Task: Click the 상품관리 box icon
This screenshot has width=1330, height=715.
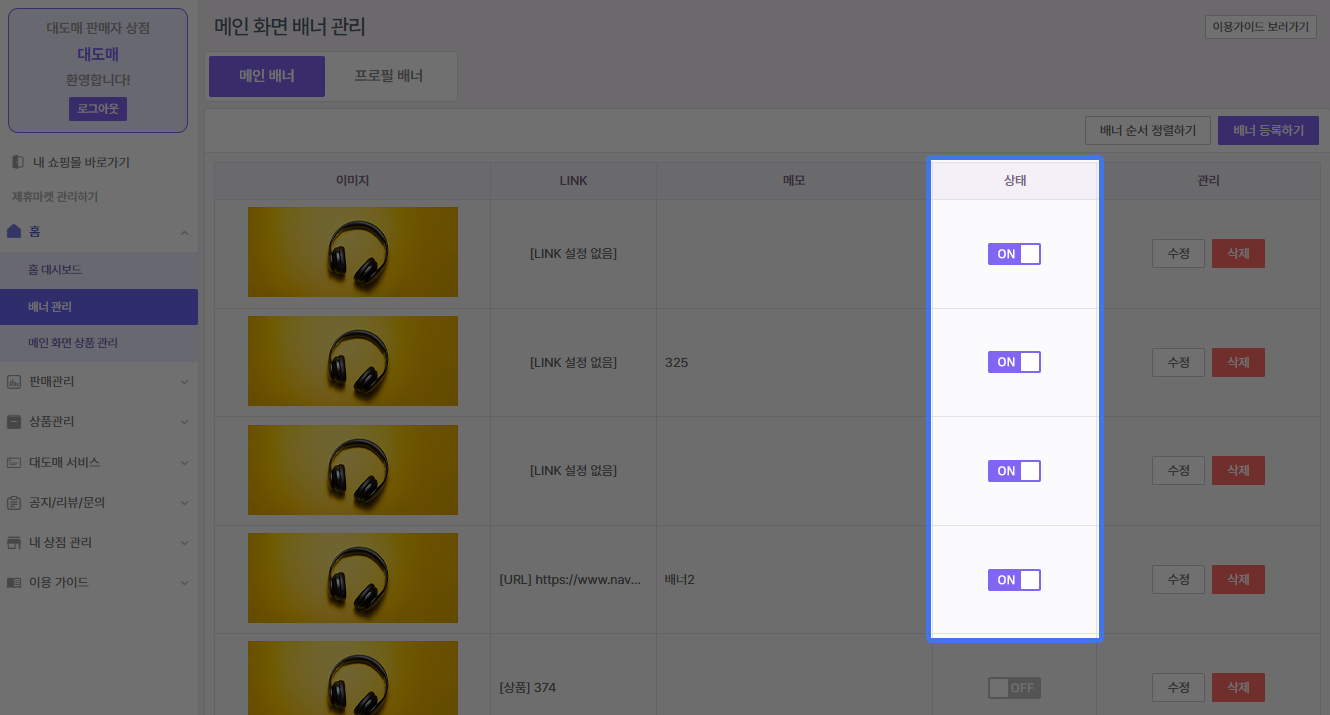Action: pos(14,422)
